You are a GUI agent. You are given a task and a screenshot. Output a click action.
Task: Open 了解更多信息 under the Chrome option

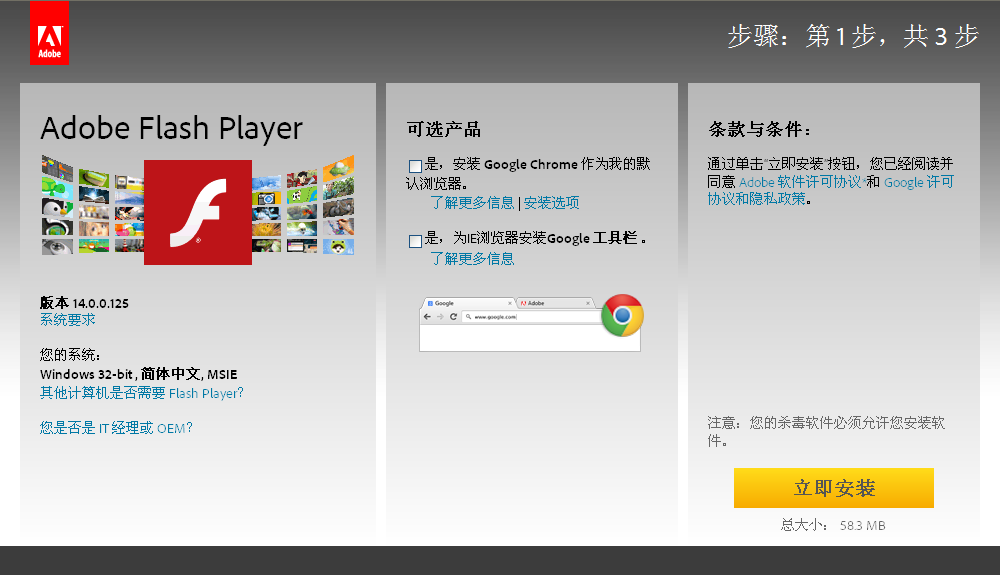pos(472,203)
